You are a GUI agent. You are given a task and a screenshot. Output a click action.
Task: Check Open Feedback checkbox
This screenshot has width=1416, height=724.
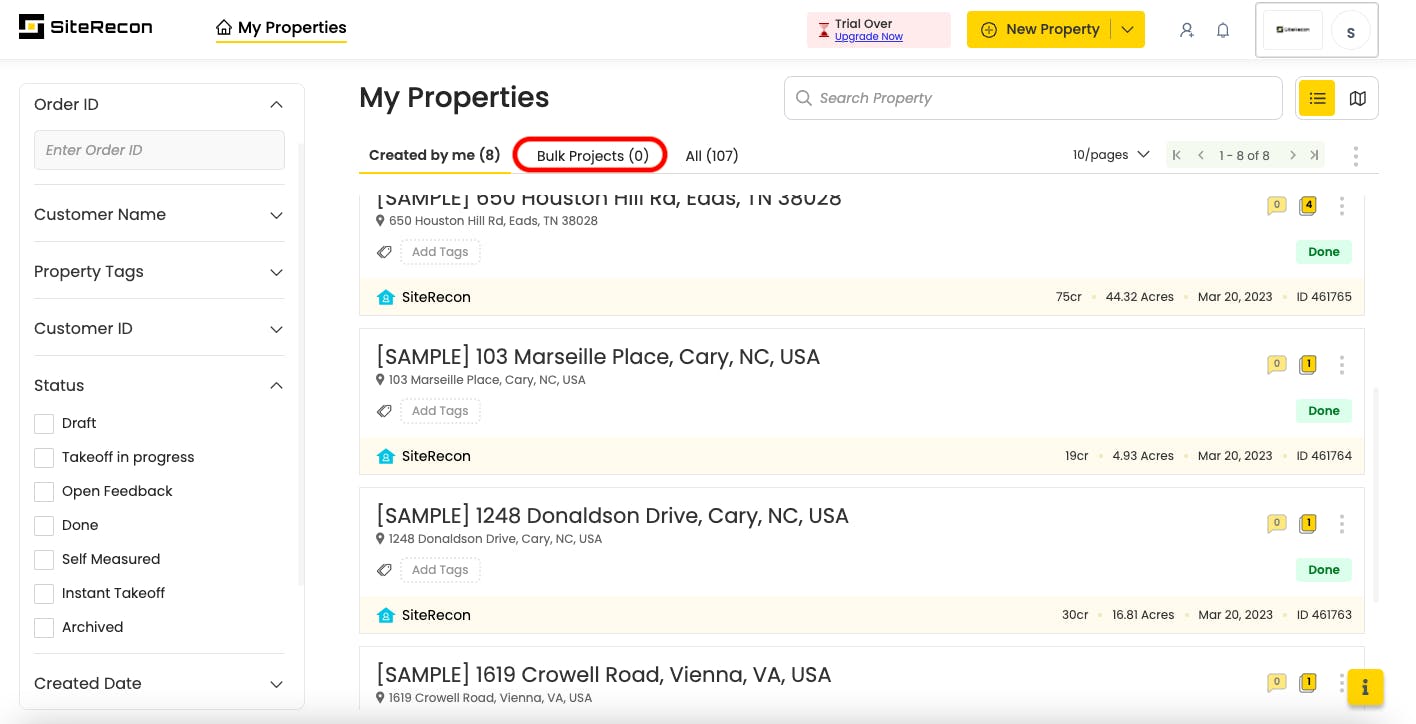(x=44, y=492)
